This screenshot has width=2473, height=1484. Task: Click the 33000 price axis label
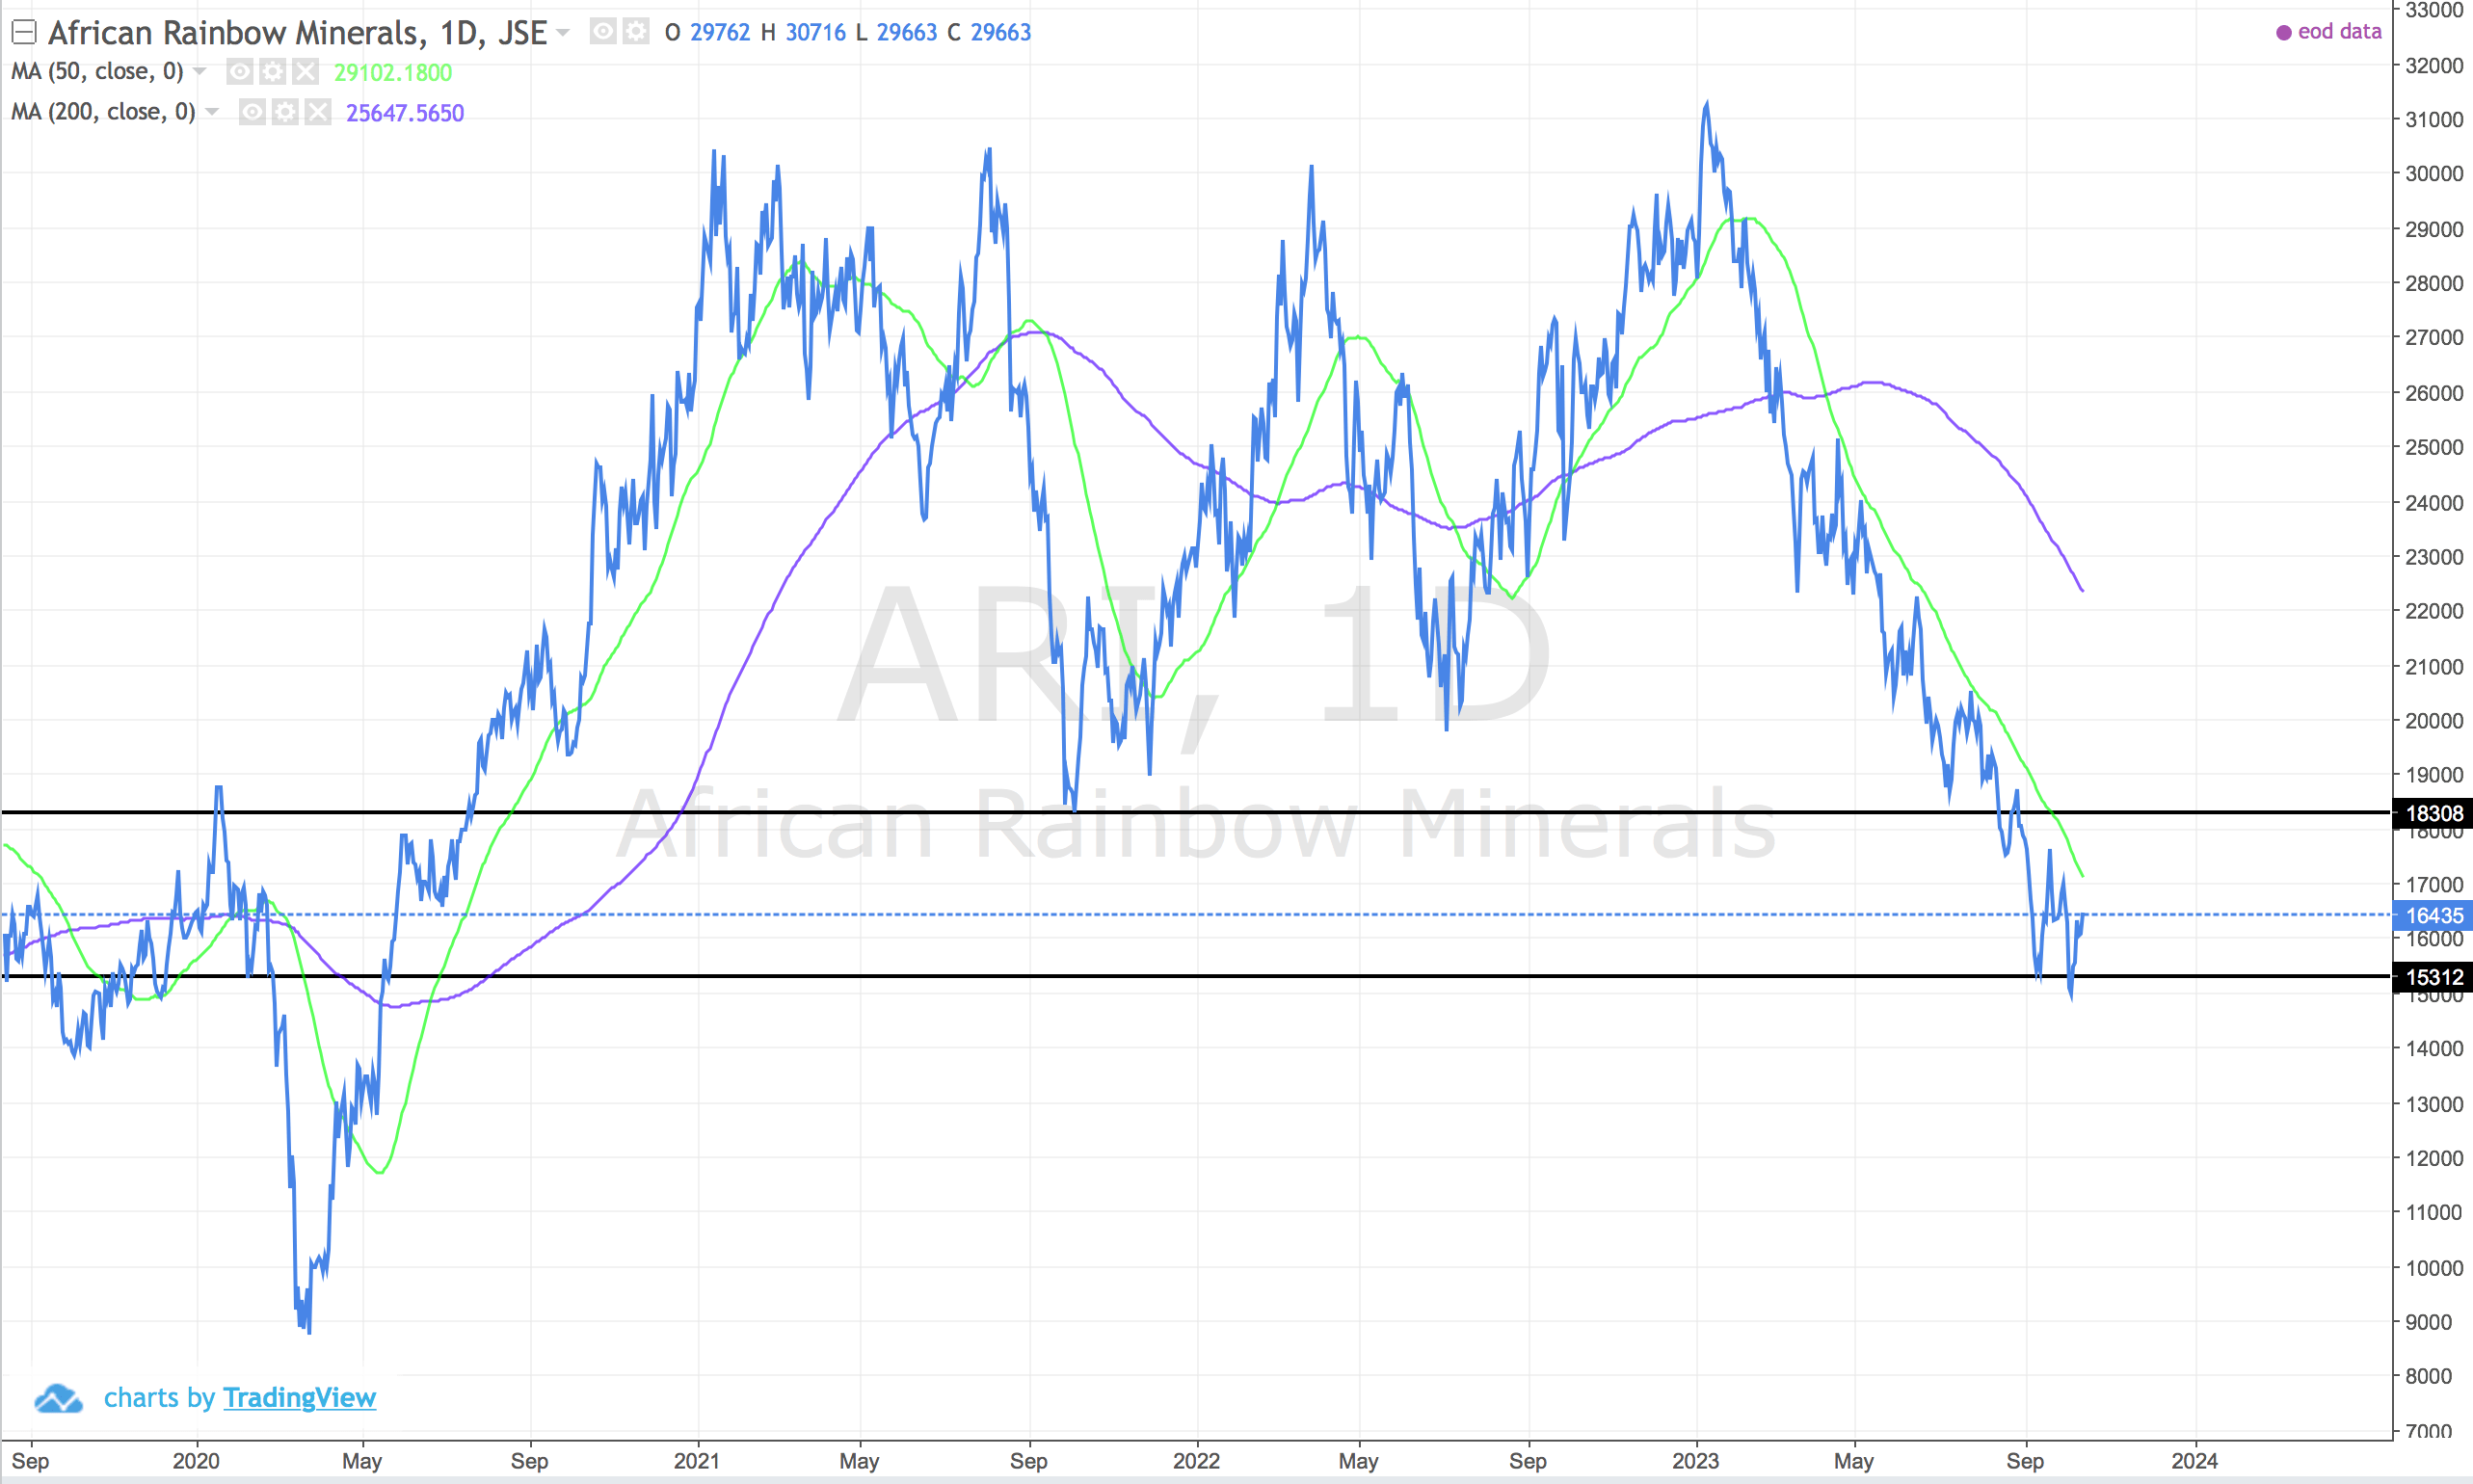pyautogui.click(x=2434, y=11)
